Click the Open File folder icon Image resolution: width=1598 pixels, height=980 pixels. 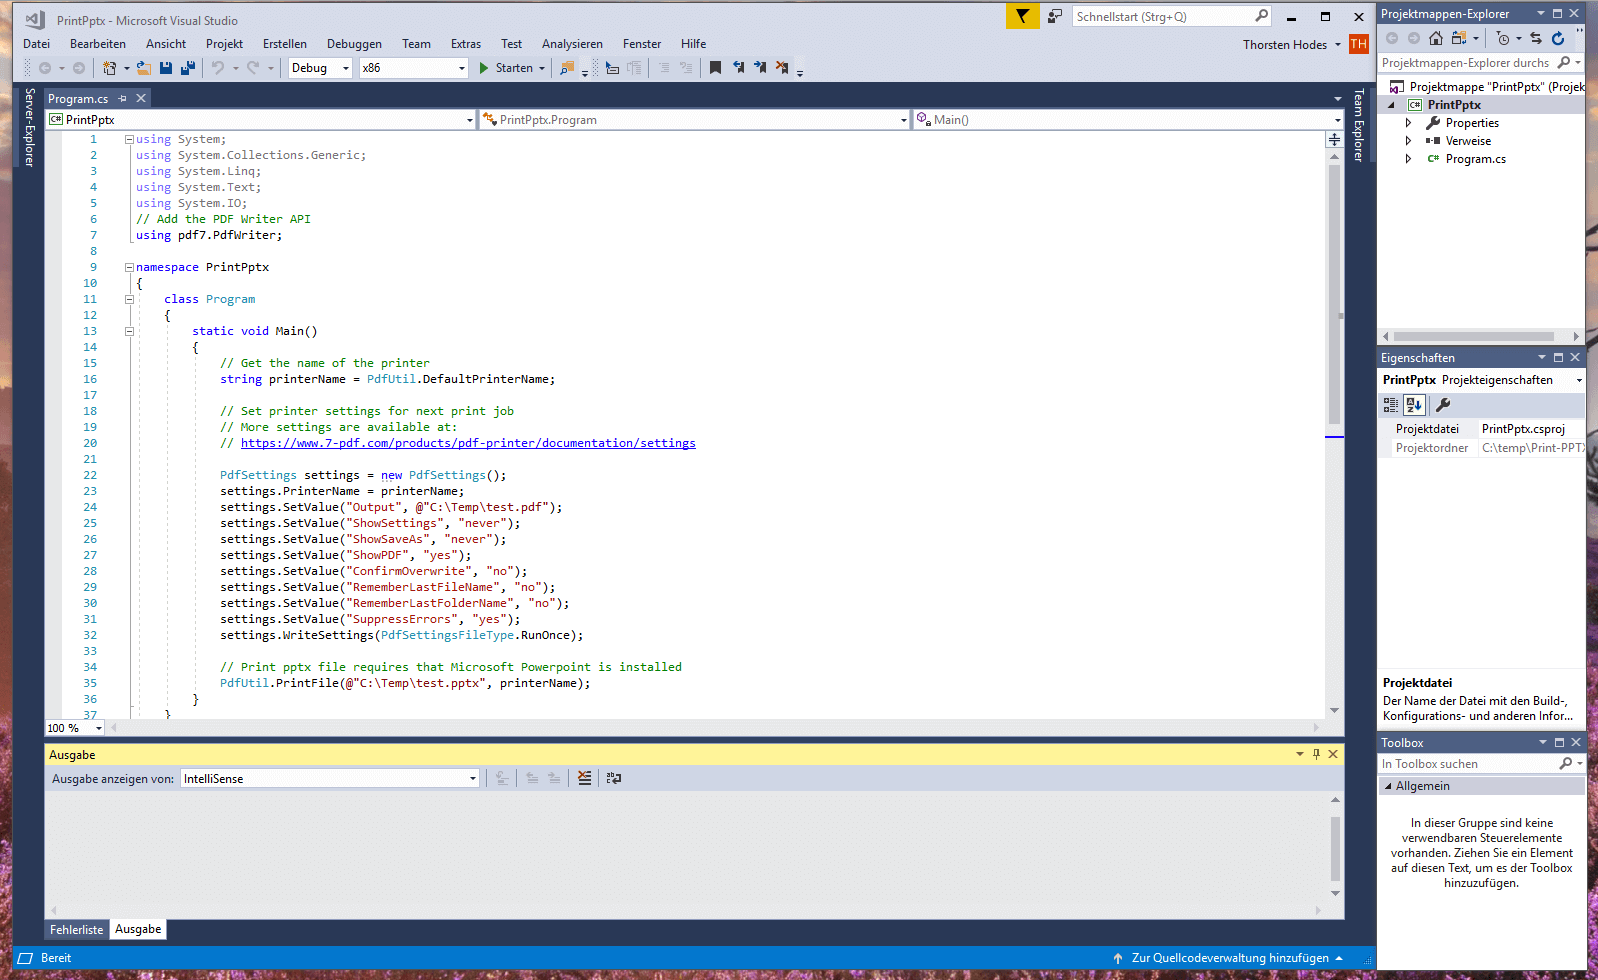click(x=144, y=68)
